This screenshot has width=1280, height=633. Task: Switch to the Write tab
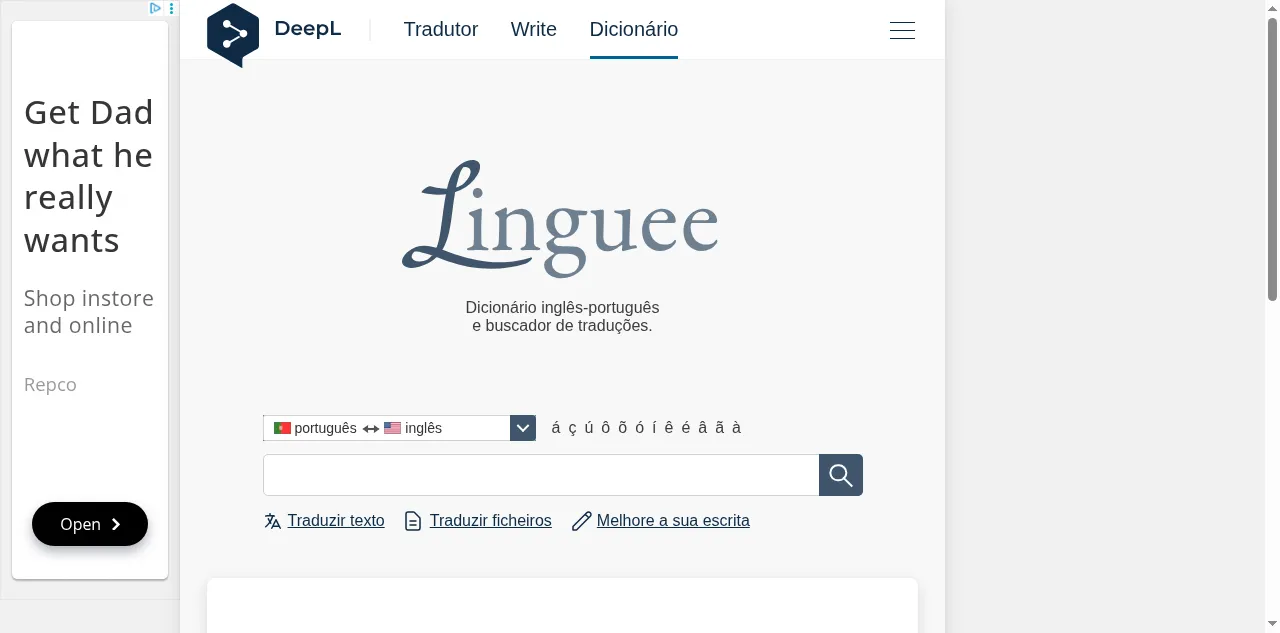(x=534, y=29)
